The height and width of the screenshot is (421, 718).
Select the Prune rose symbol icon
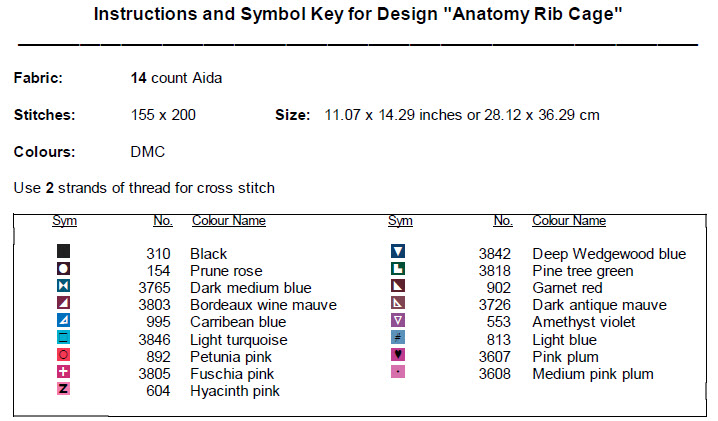[x=64, y=270]
